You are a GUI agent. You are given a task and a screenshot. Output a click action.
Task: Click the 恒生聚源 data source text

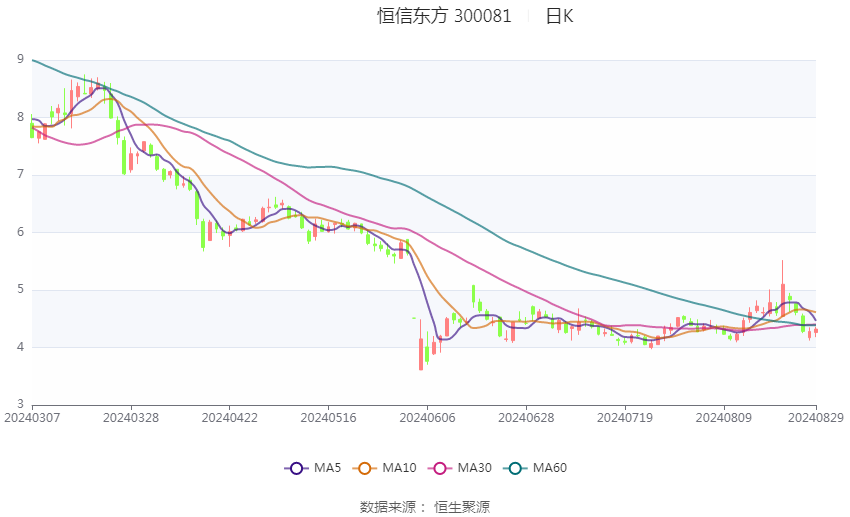pos(462,507)
